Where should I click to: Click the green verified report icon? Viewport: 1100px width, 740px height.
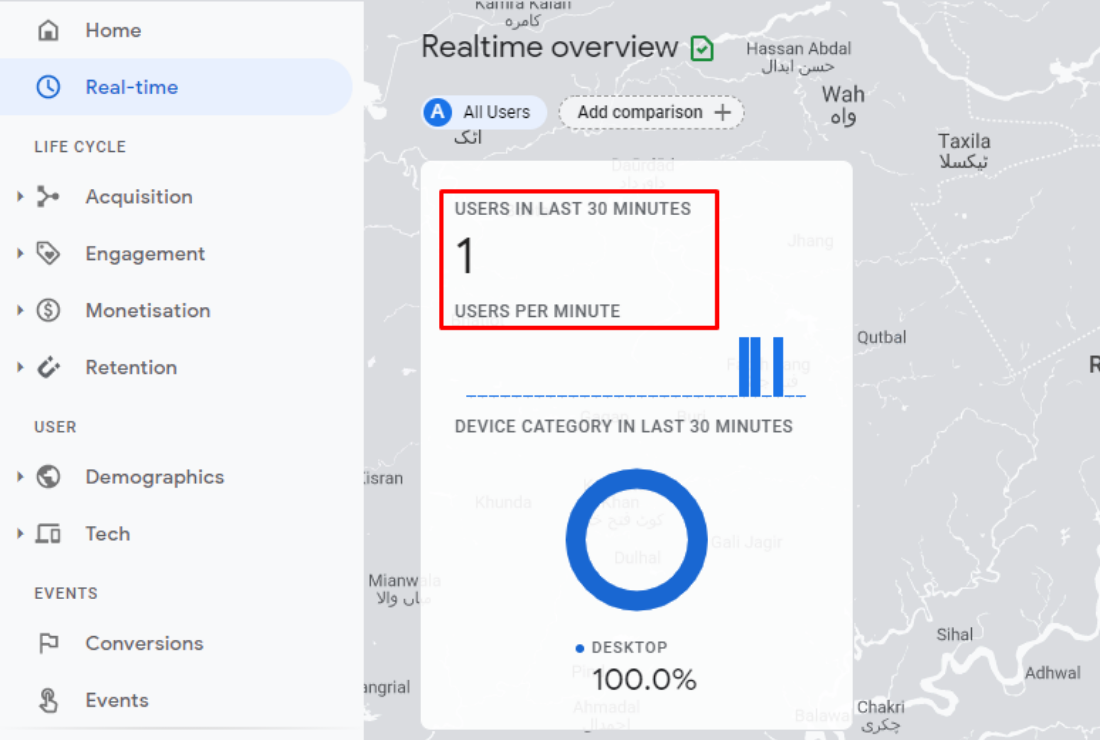[x=702, y=48]
